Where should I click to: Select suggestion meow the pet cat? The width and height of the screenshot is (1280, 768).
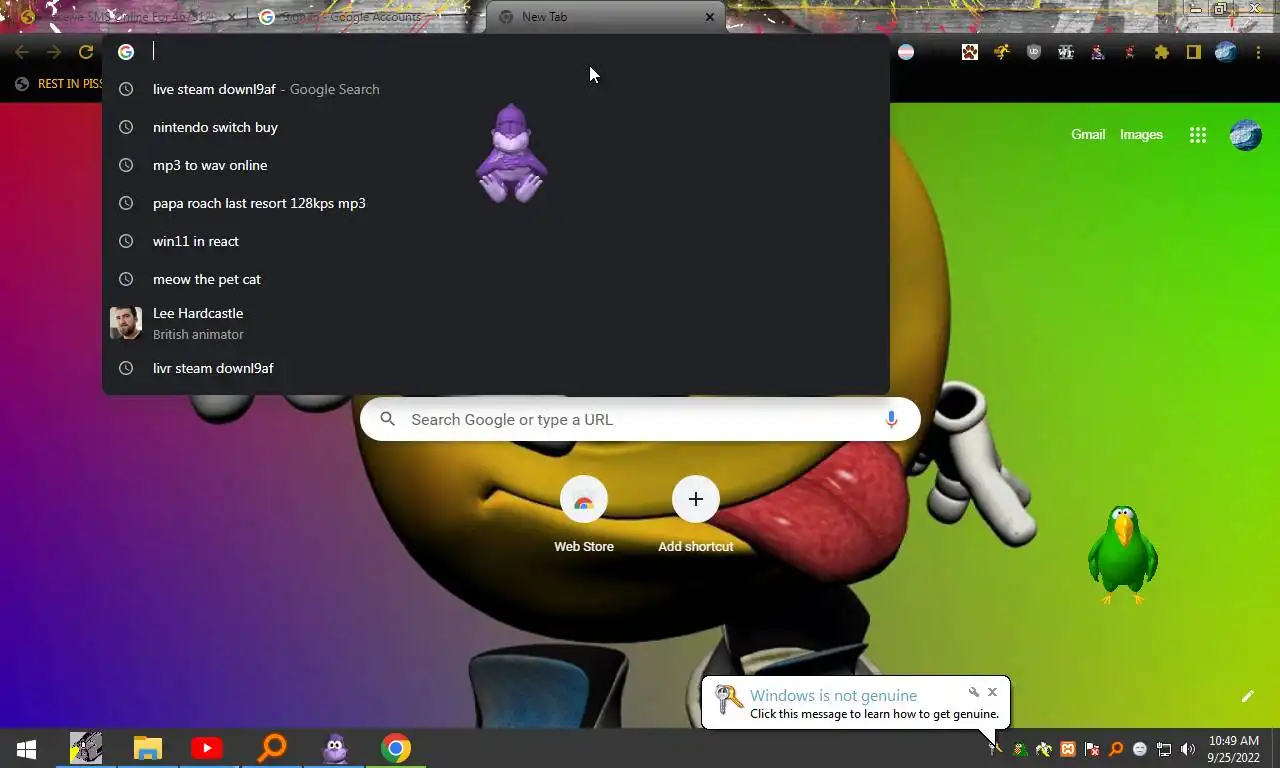pos(496,279)
